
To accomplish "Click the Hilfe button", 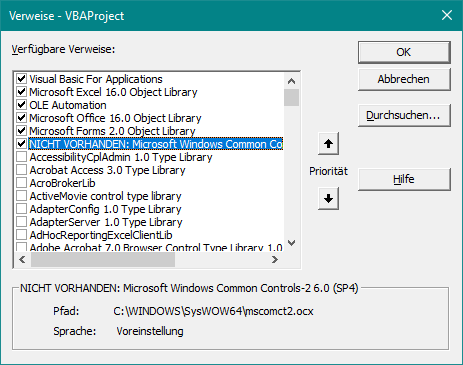I will click(x=404, y=179).
